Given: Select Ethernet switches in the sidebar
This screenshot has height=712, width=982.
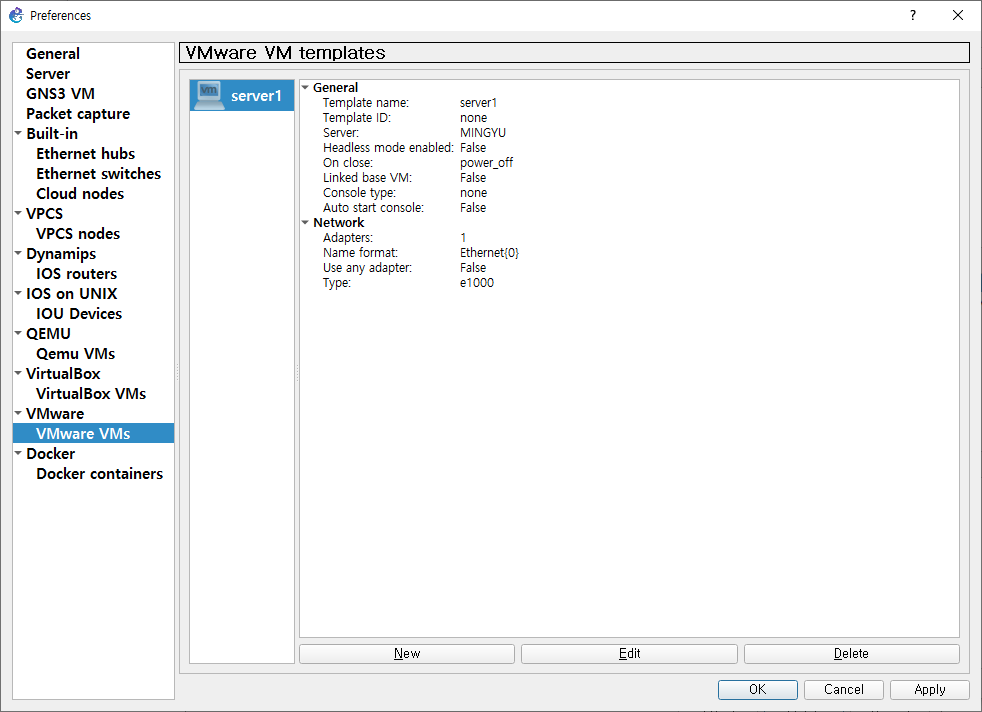Looking at the screenshot, I should click(98, 174).
